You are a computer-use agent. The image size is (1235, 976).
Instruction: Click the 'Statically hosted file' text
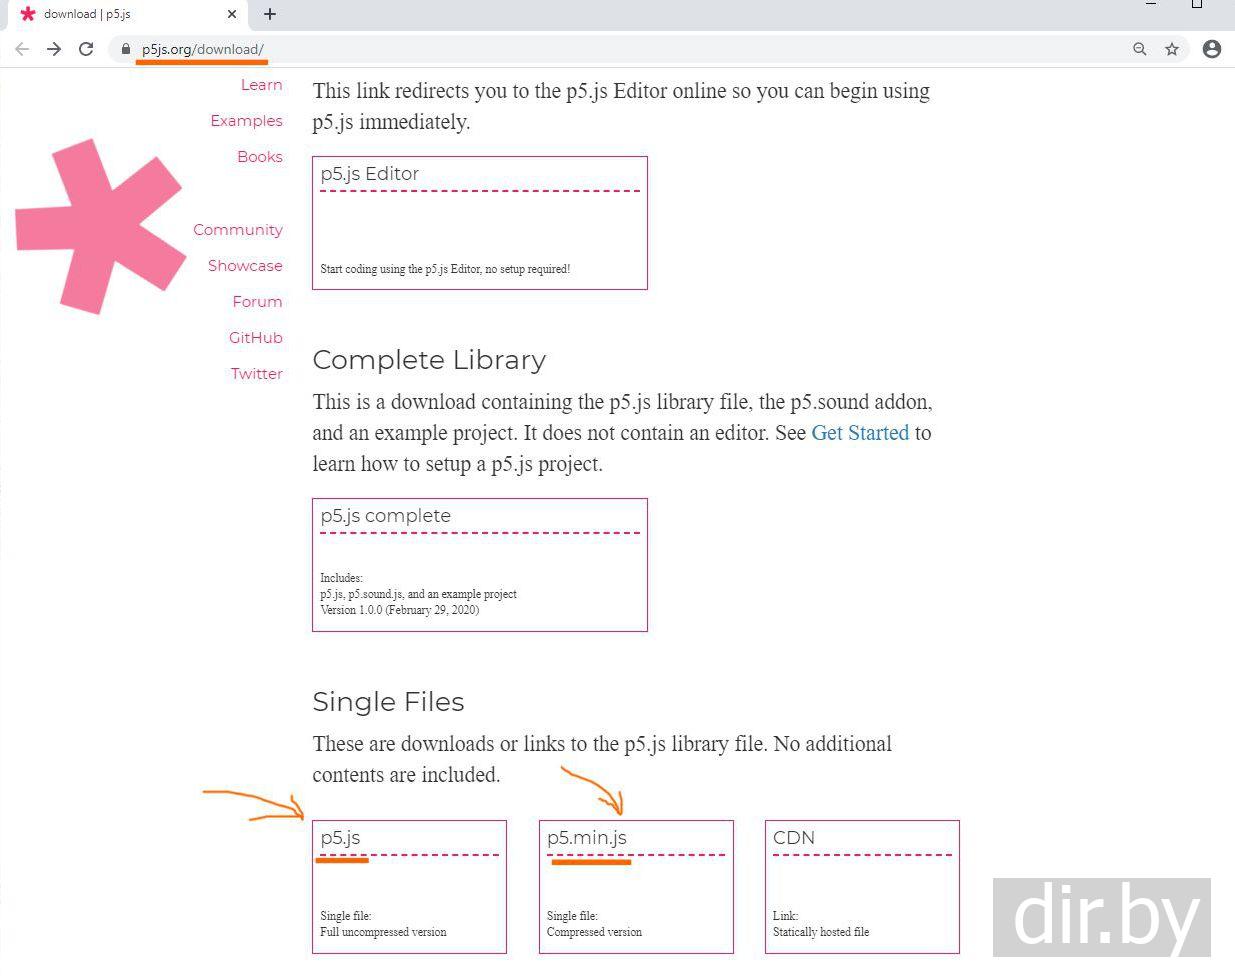click(x=821, y=932)
